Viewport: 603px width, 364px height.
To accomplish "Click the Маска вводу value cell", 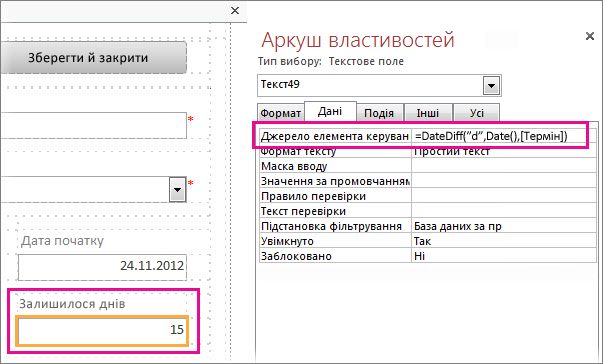I will coord(504,166).
